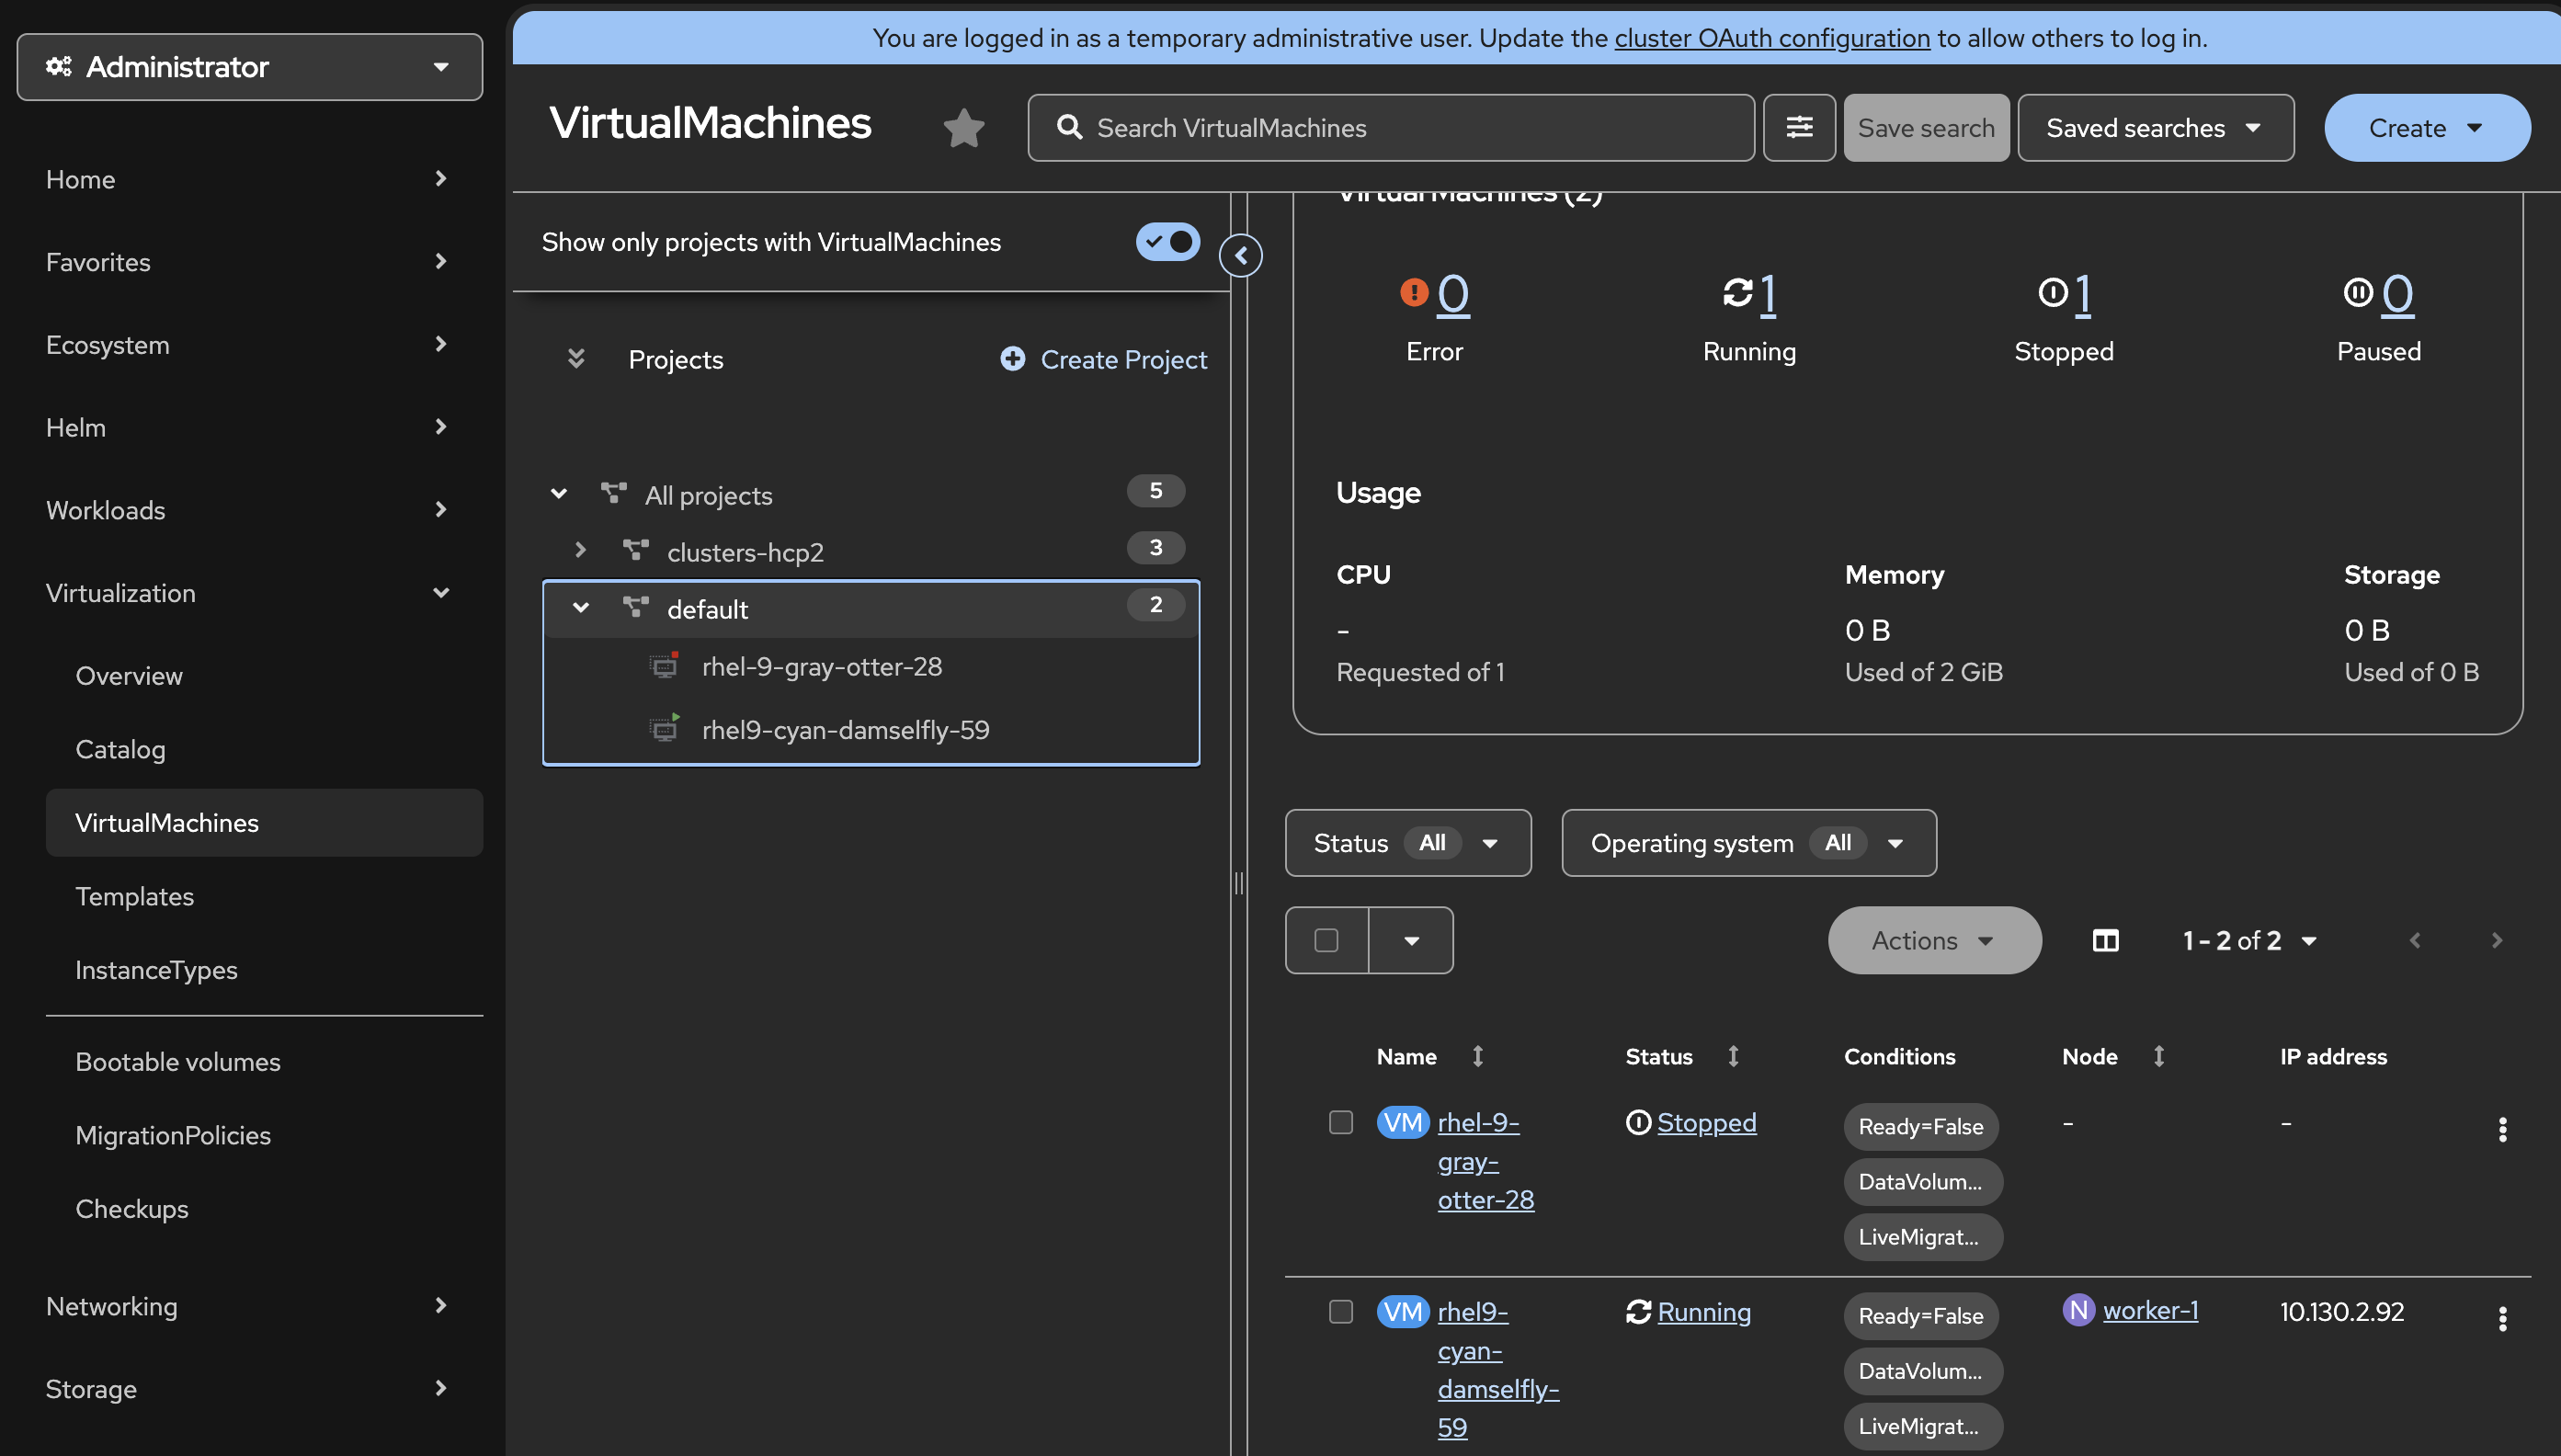Open the Status filter dropdown
The height and width of the screenshot is (1456, 2561).
point(1407,843)
